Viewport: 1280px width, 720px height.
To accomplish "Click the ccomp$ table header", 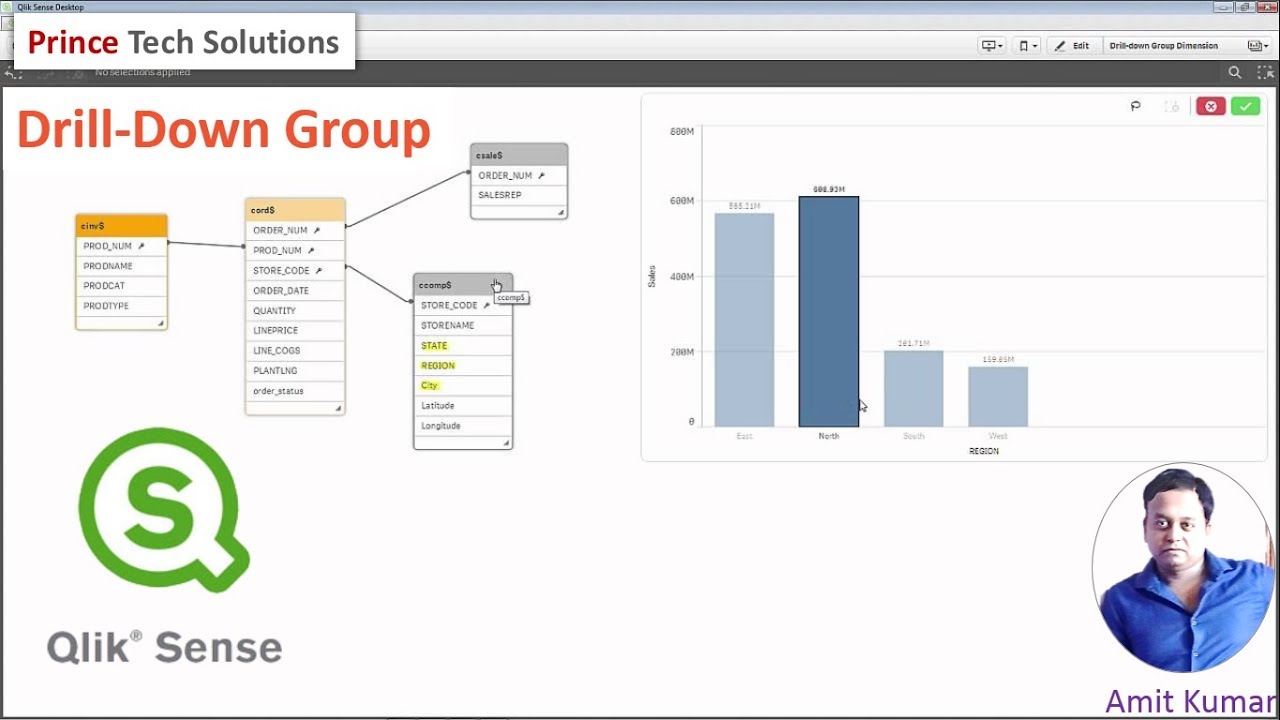I will [x=463, y=285].
